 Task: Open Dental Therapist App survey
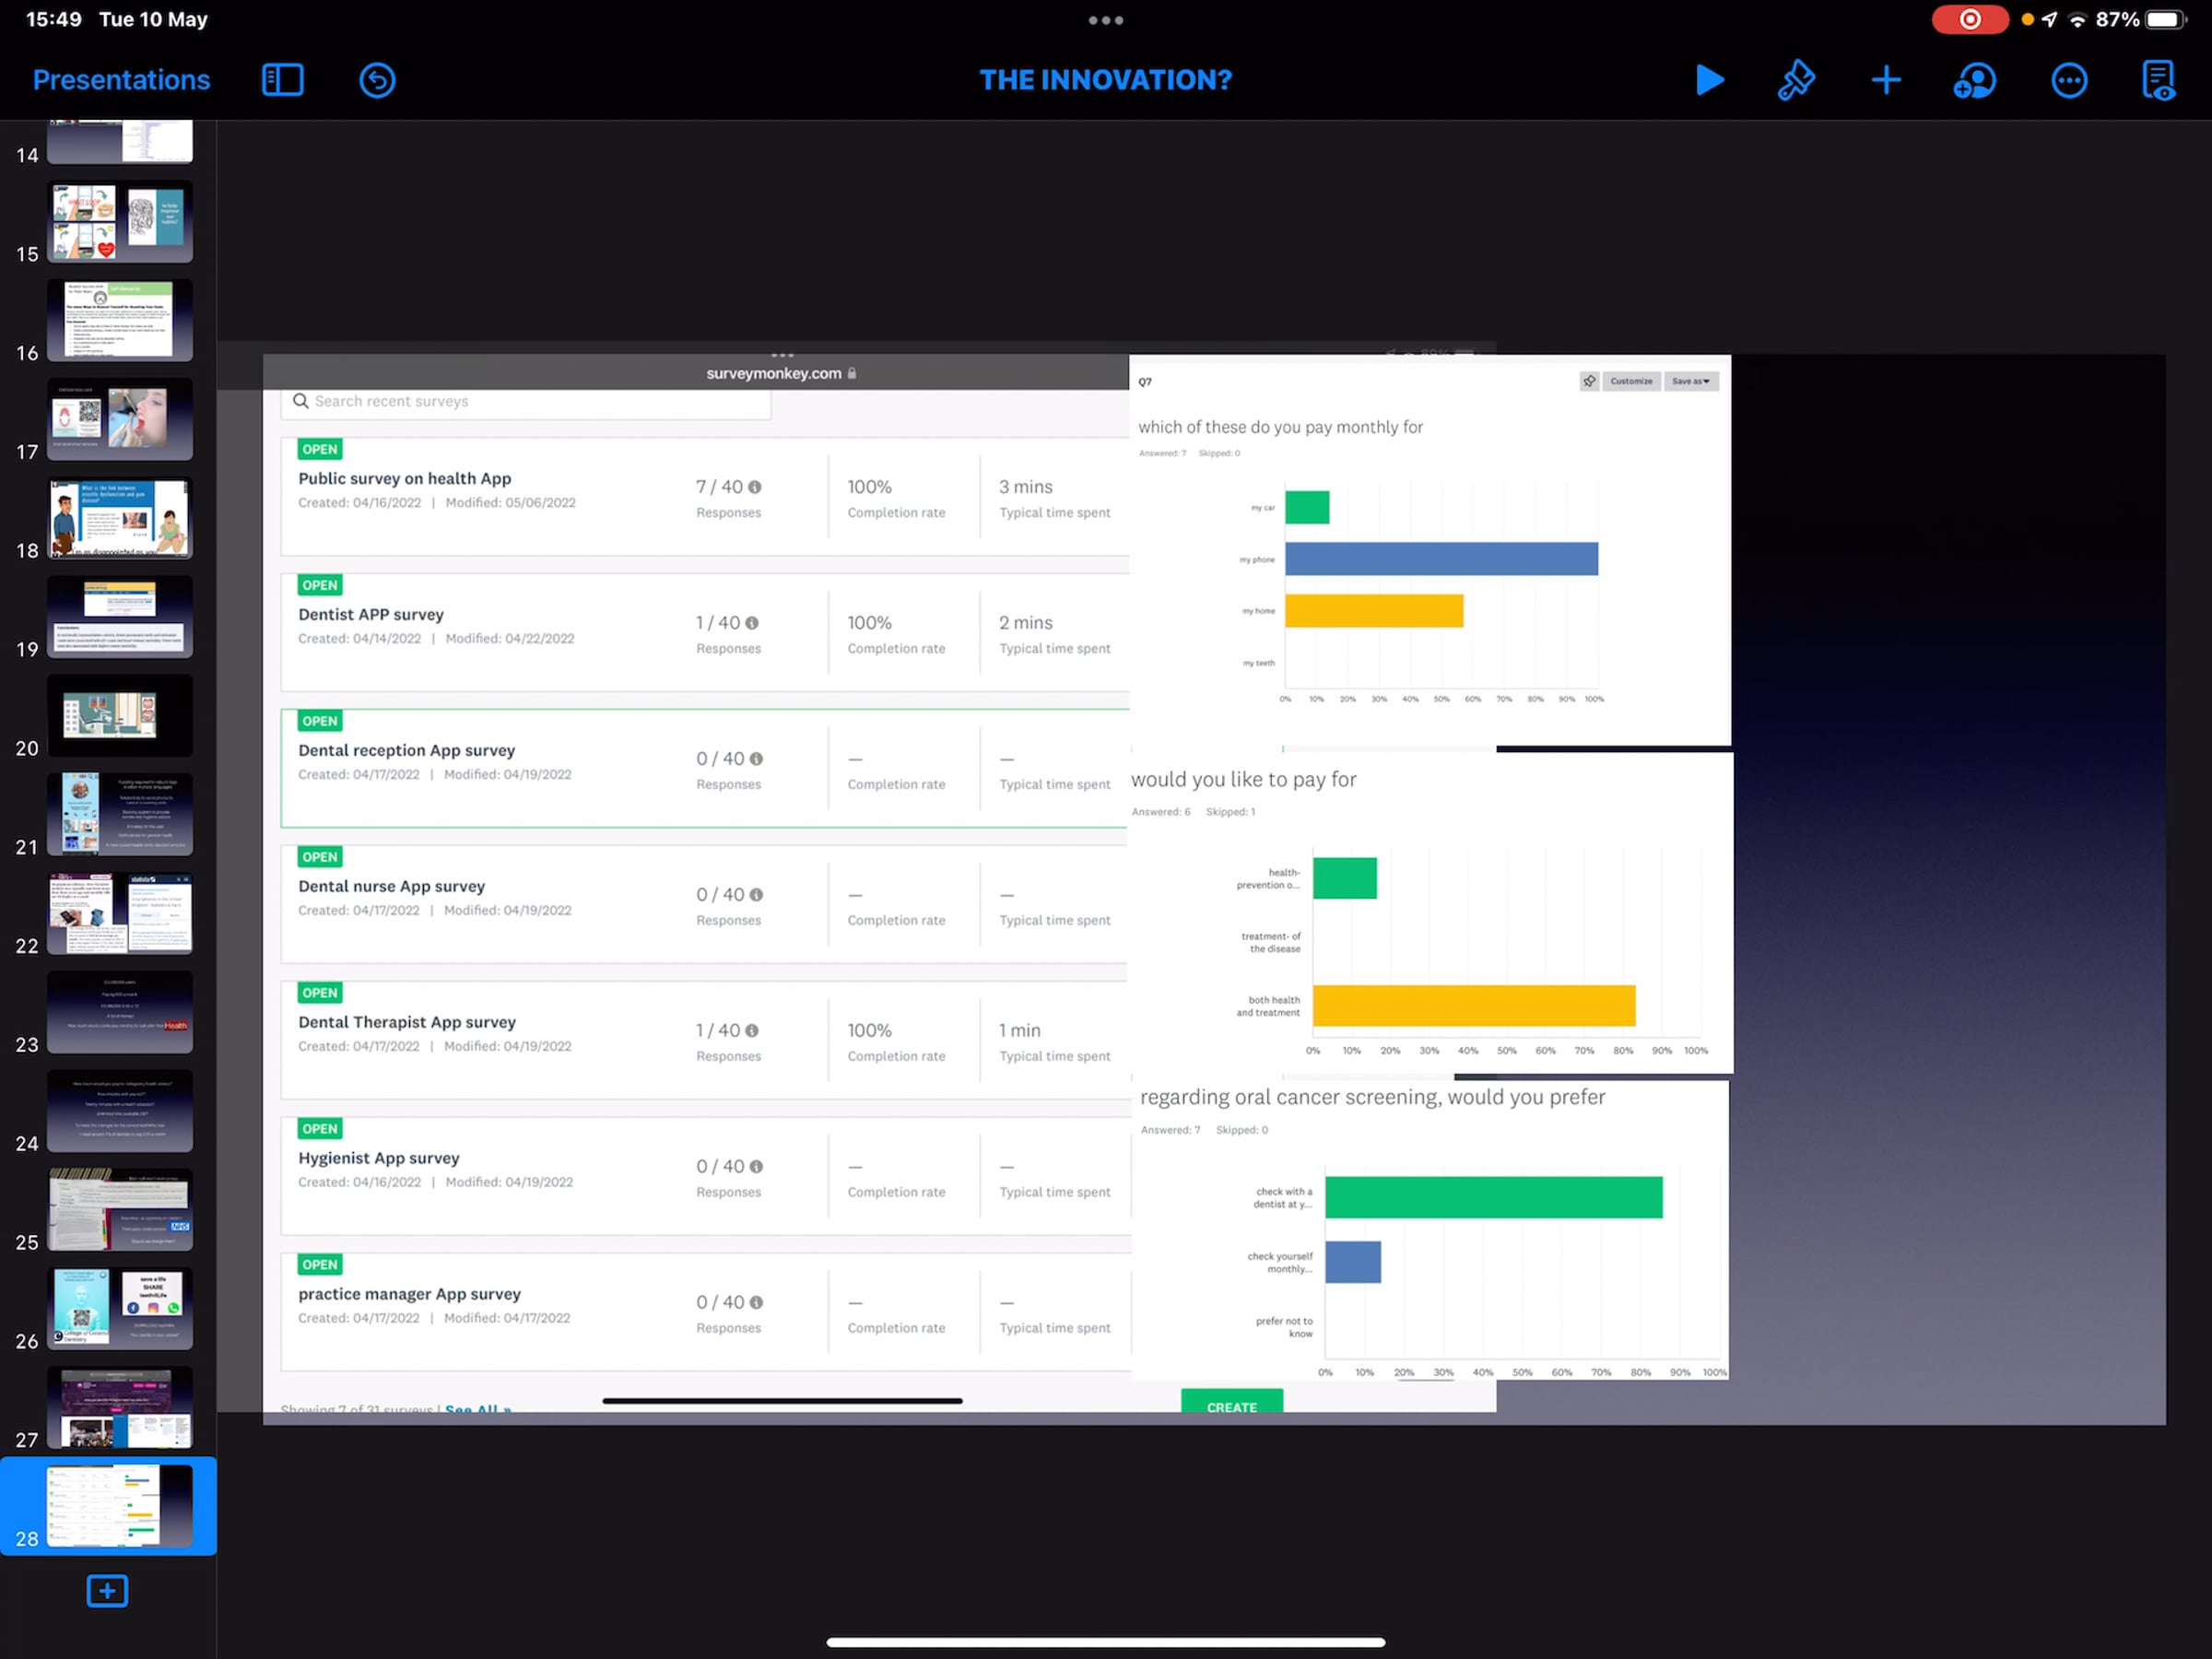(x=407, y=1022)
